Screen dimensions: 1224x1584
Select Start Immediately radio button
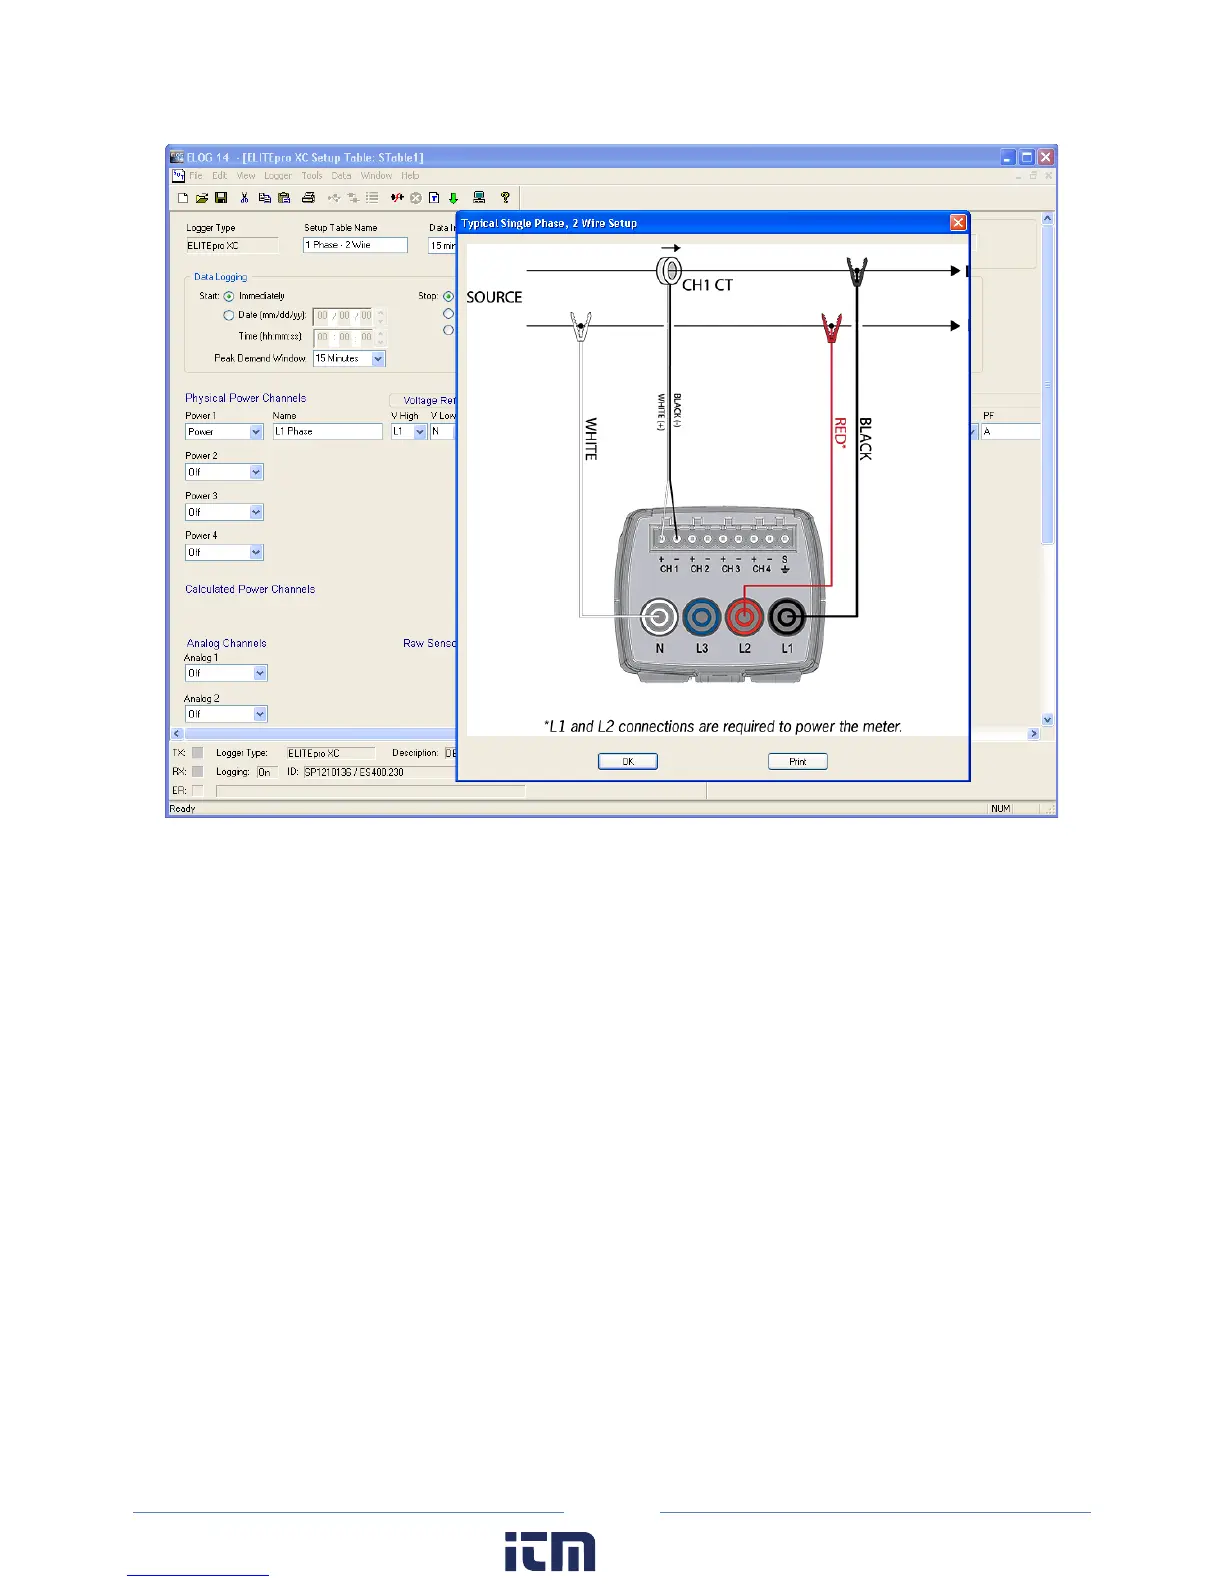click(229, 296)
